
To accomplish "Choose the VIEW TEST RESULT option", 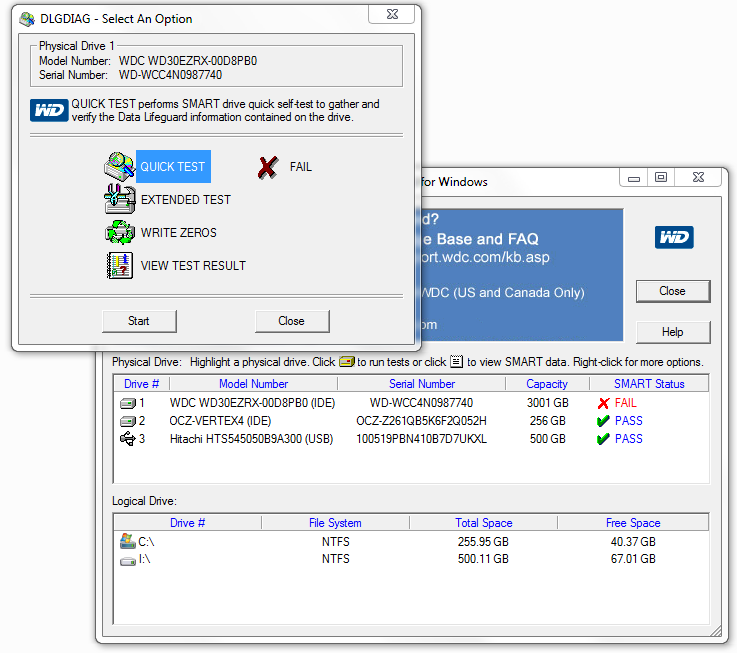I will [x=193, y=266].
